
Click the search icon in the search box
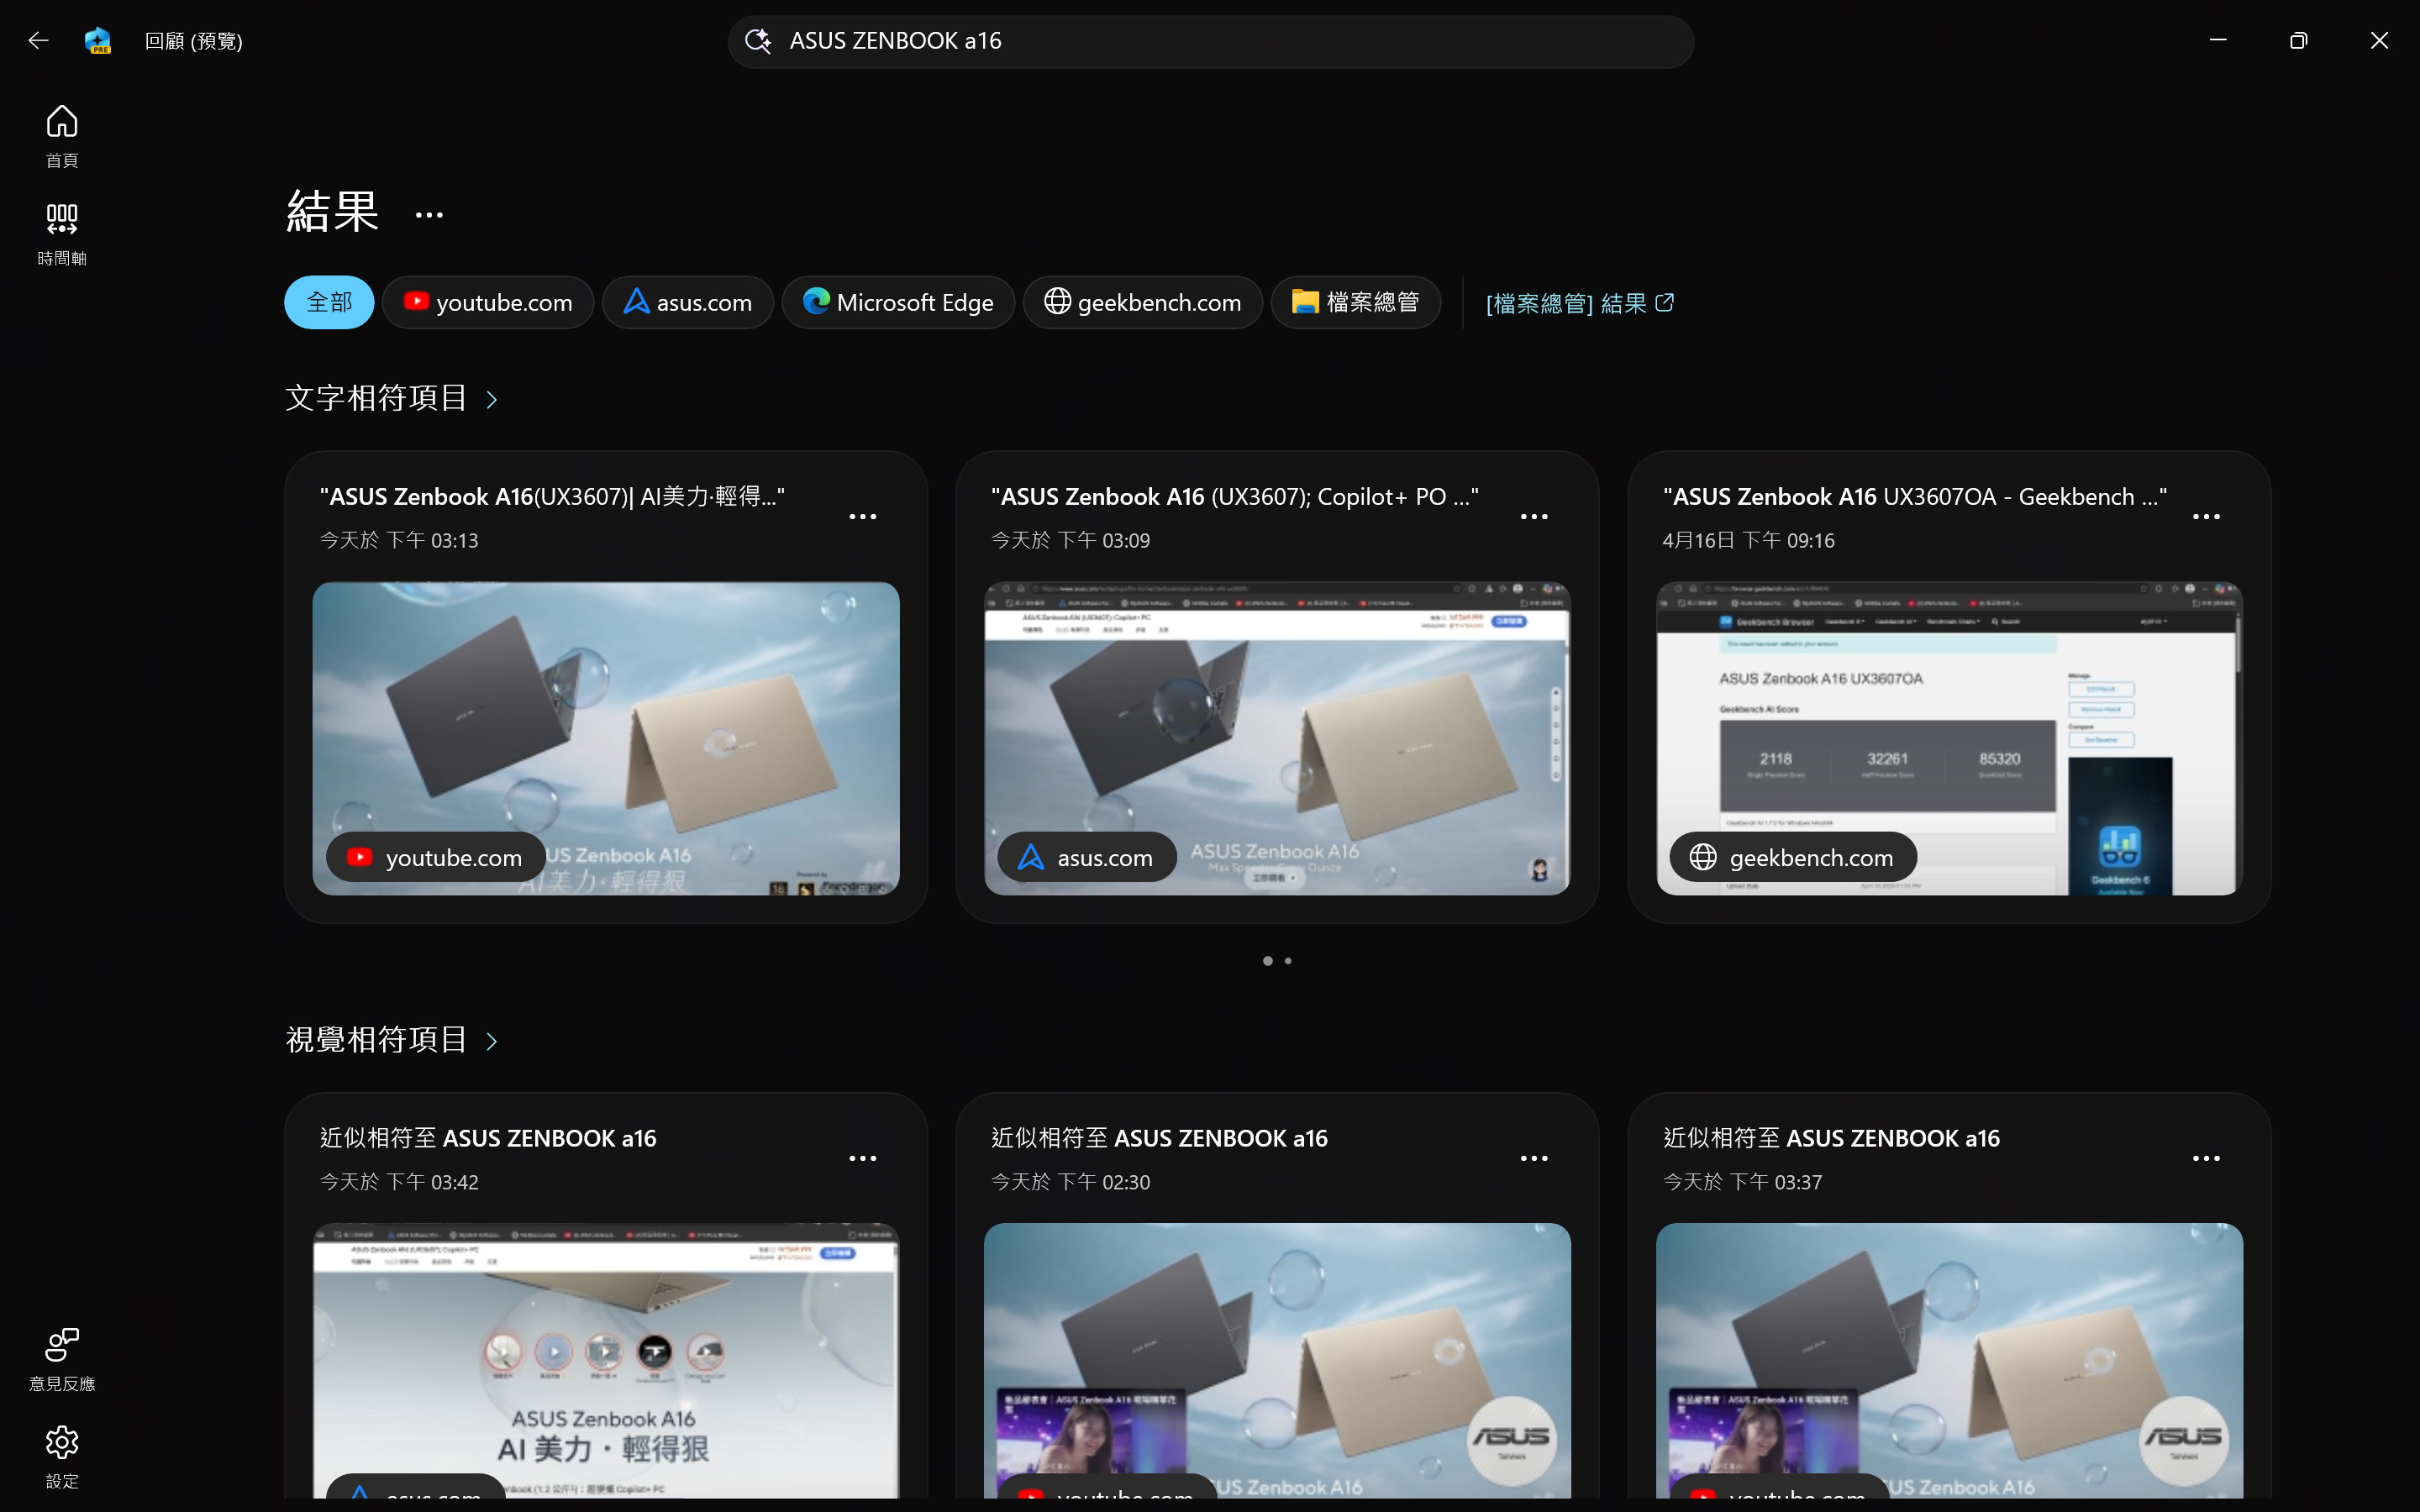tap(758, 41)
